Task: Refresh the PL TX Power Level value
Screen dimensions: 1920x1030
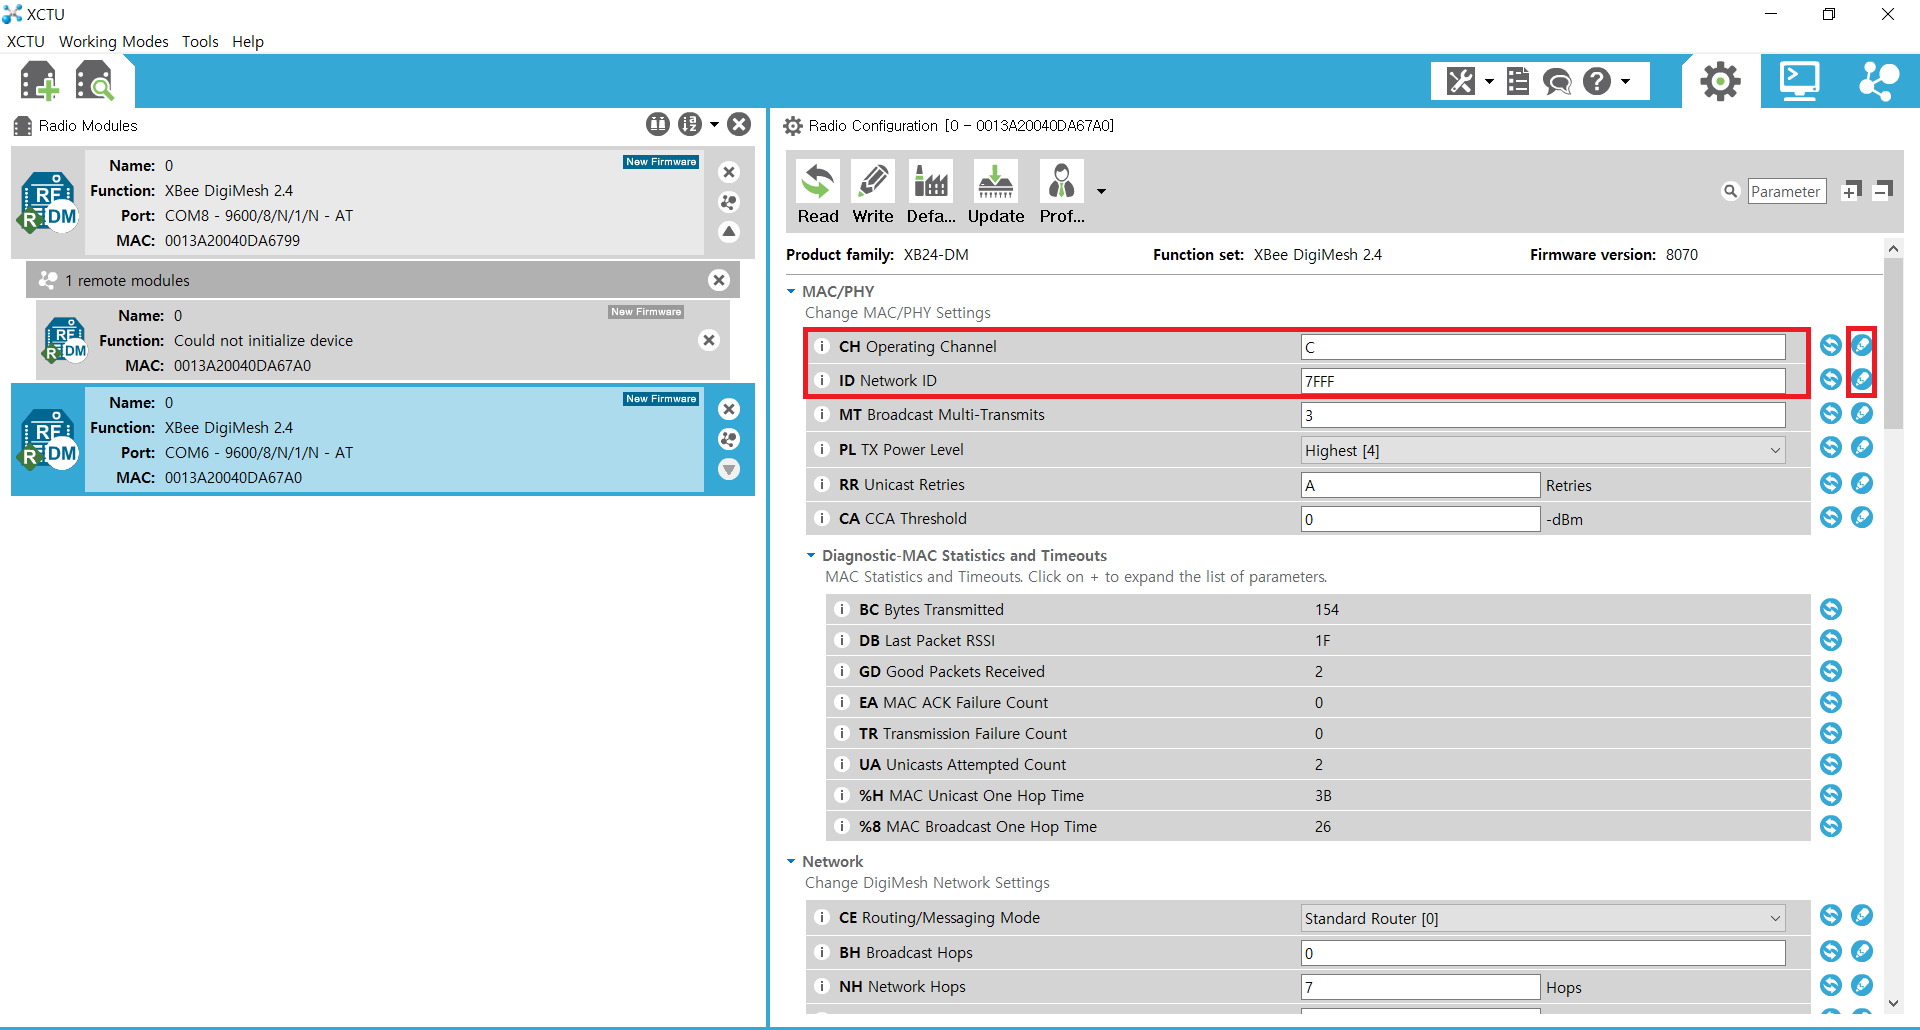Action: pyautogui.click(x=1830, y=447)
